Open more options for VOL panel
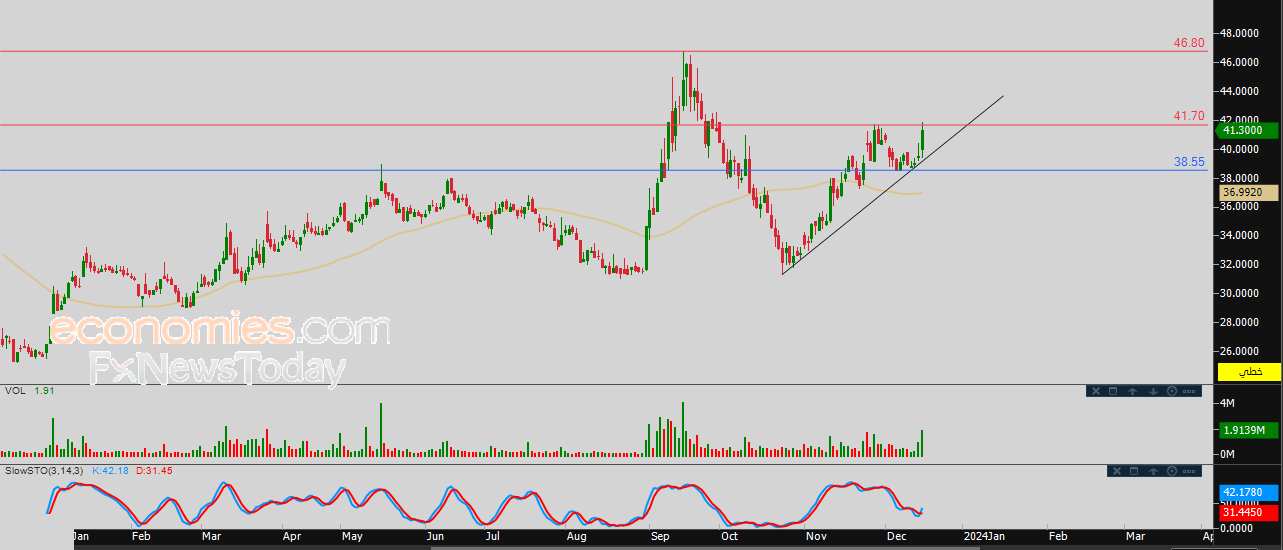 [x=1189, y=391]
